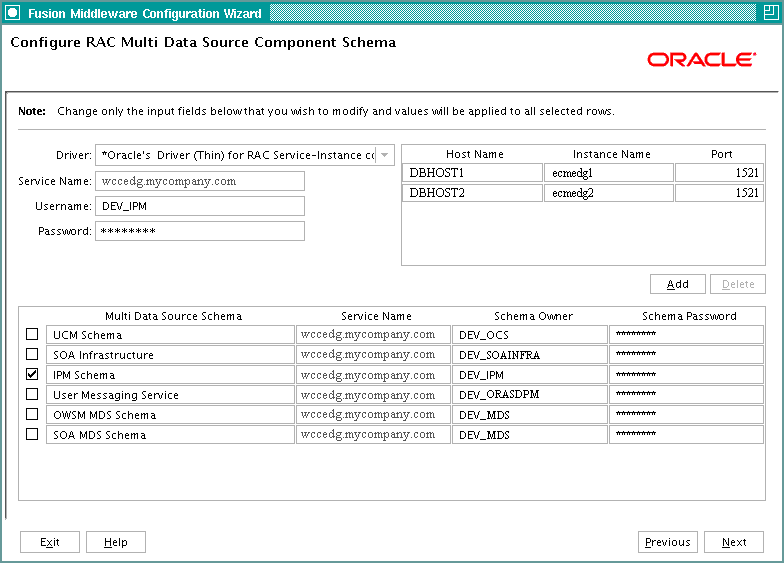Viewport: 784px width, 563px height.
Task: Click the window maximize icon at top right
Action: coord(772,12)
